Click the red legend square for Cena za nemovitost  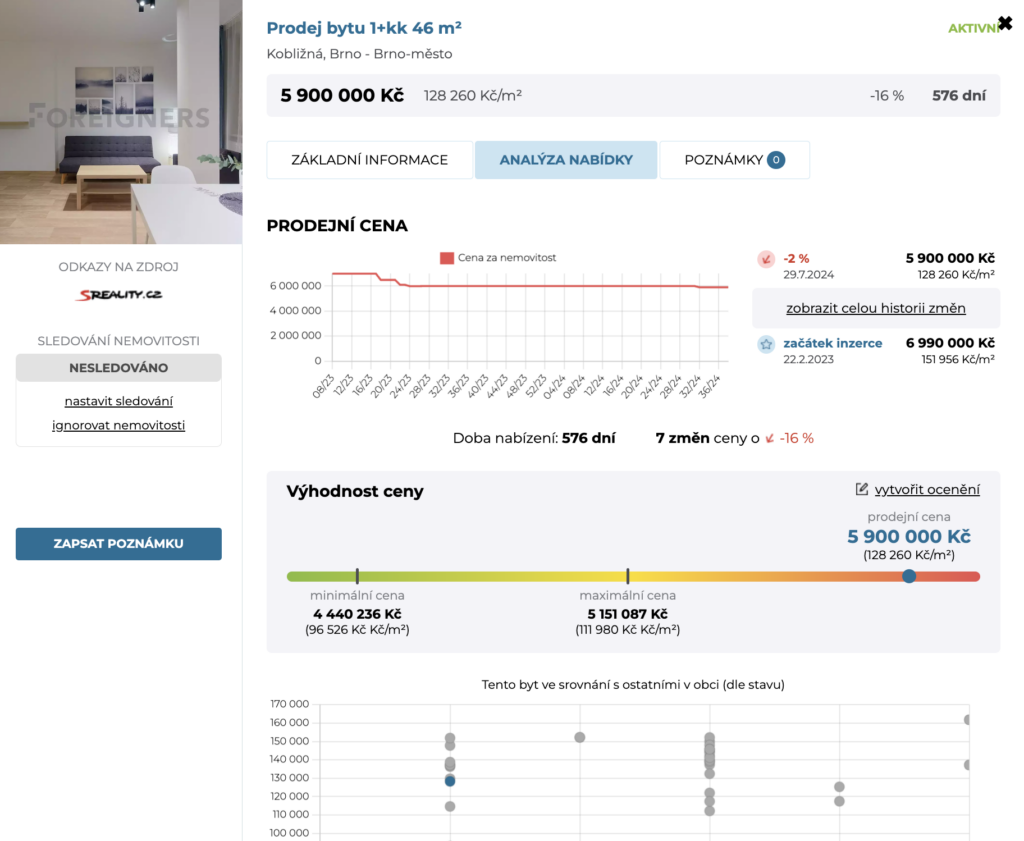point(447,258)
